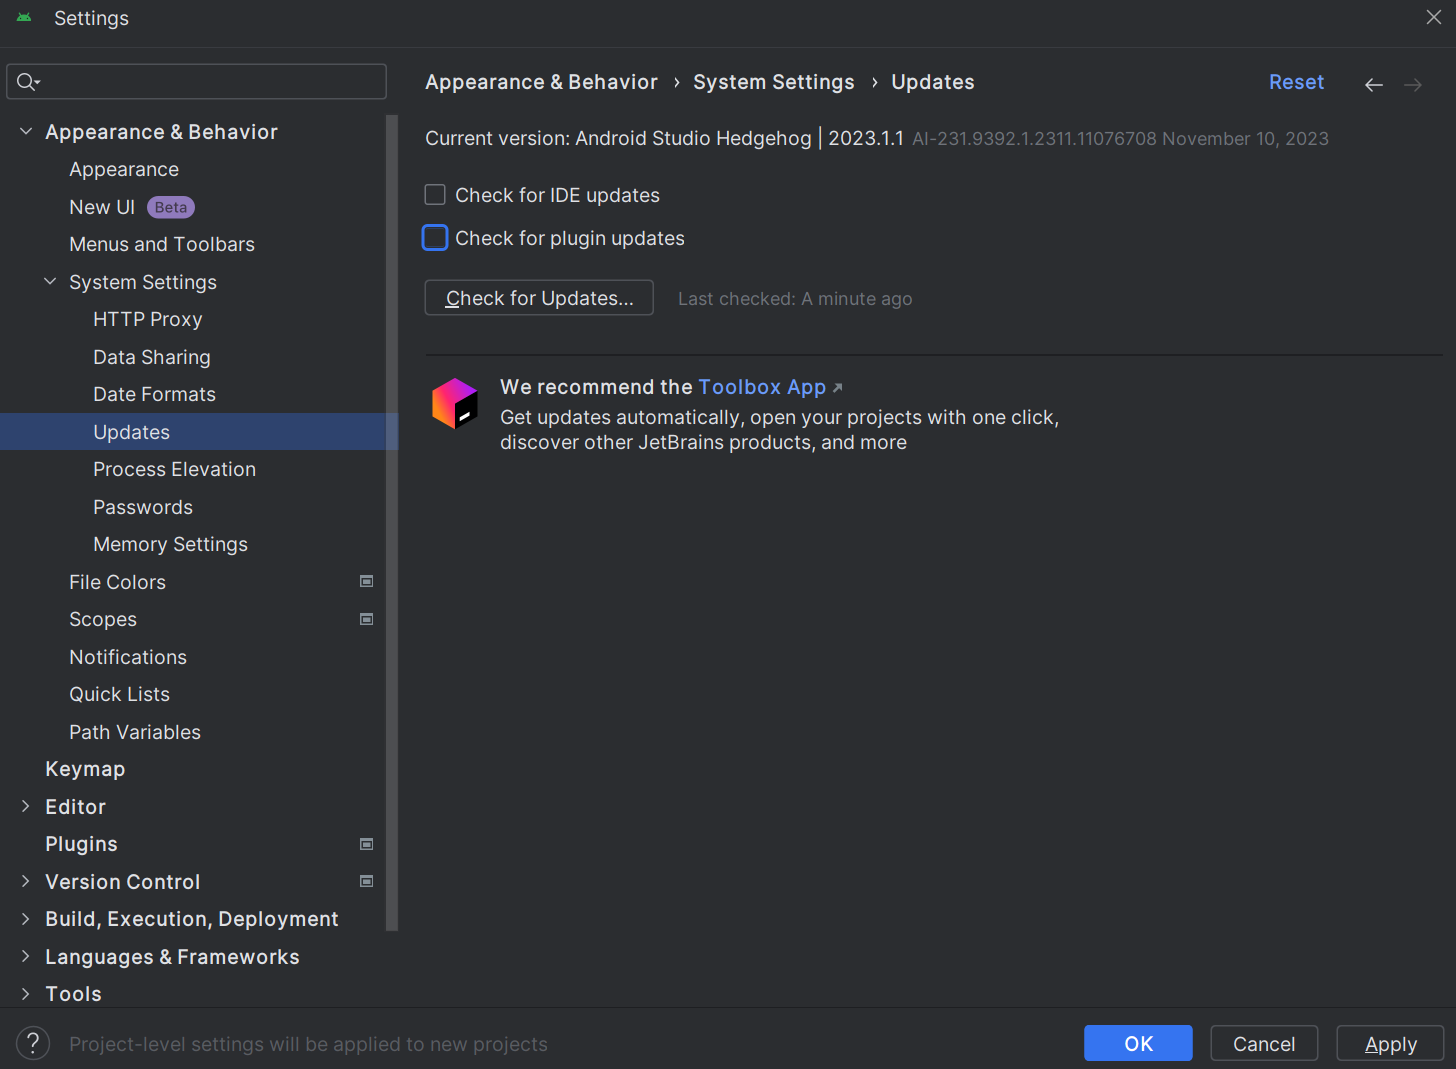Click the settings tree vertical scrollbar
1456x1069 pixels.
click(392, 523)
